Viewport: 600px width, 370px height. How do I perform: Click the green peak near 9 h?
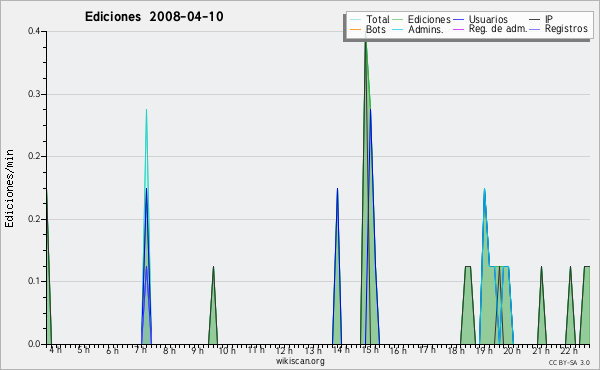213,306
